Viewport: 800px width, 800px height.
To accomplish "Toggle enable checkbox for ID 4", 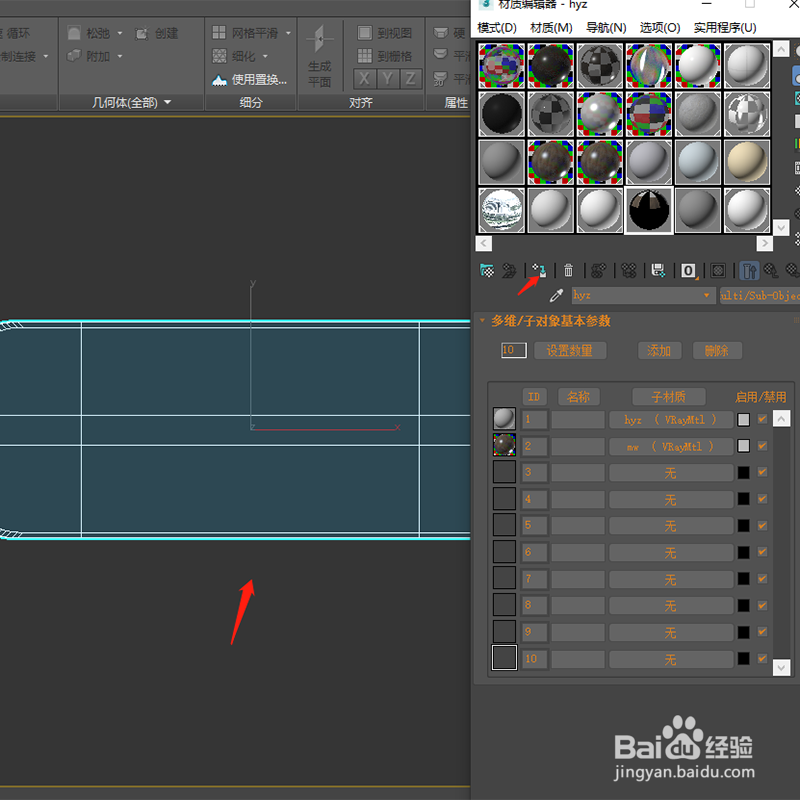I will pos(762,498).
